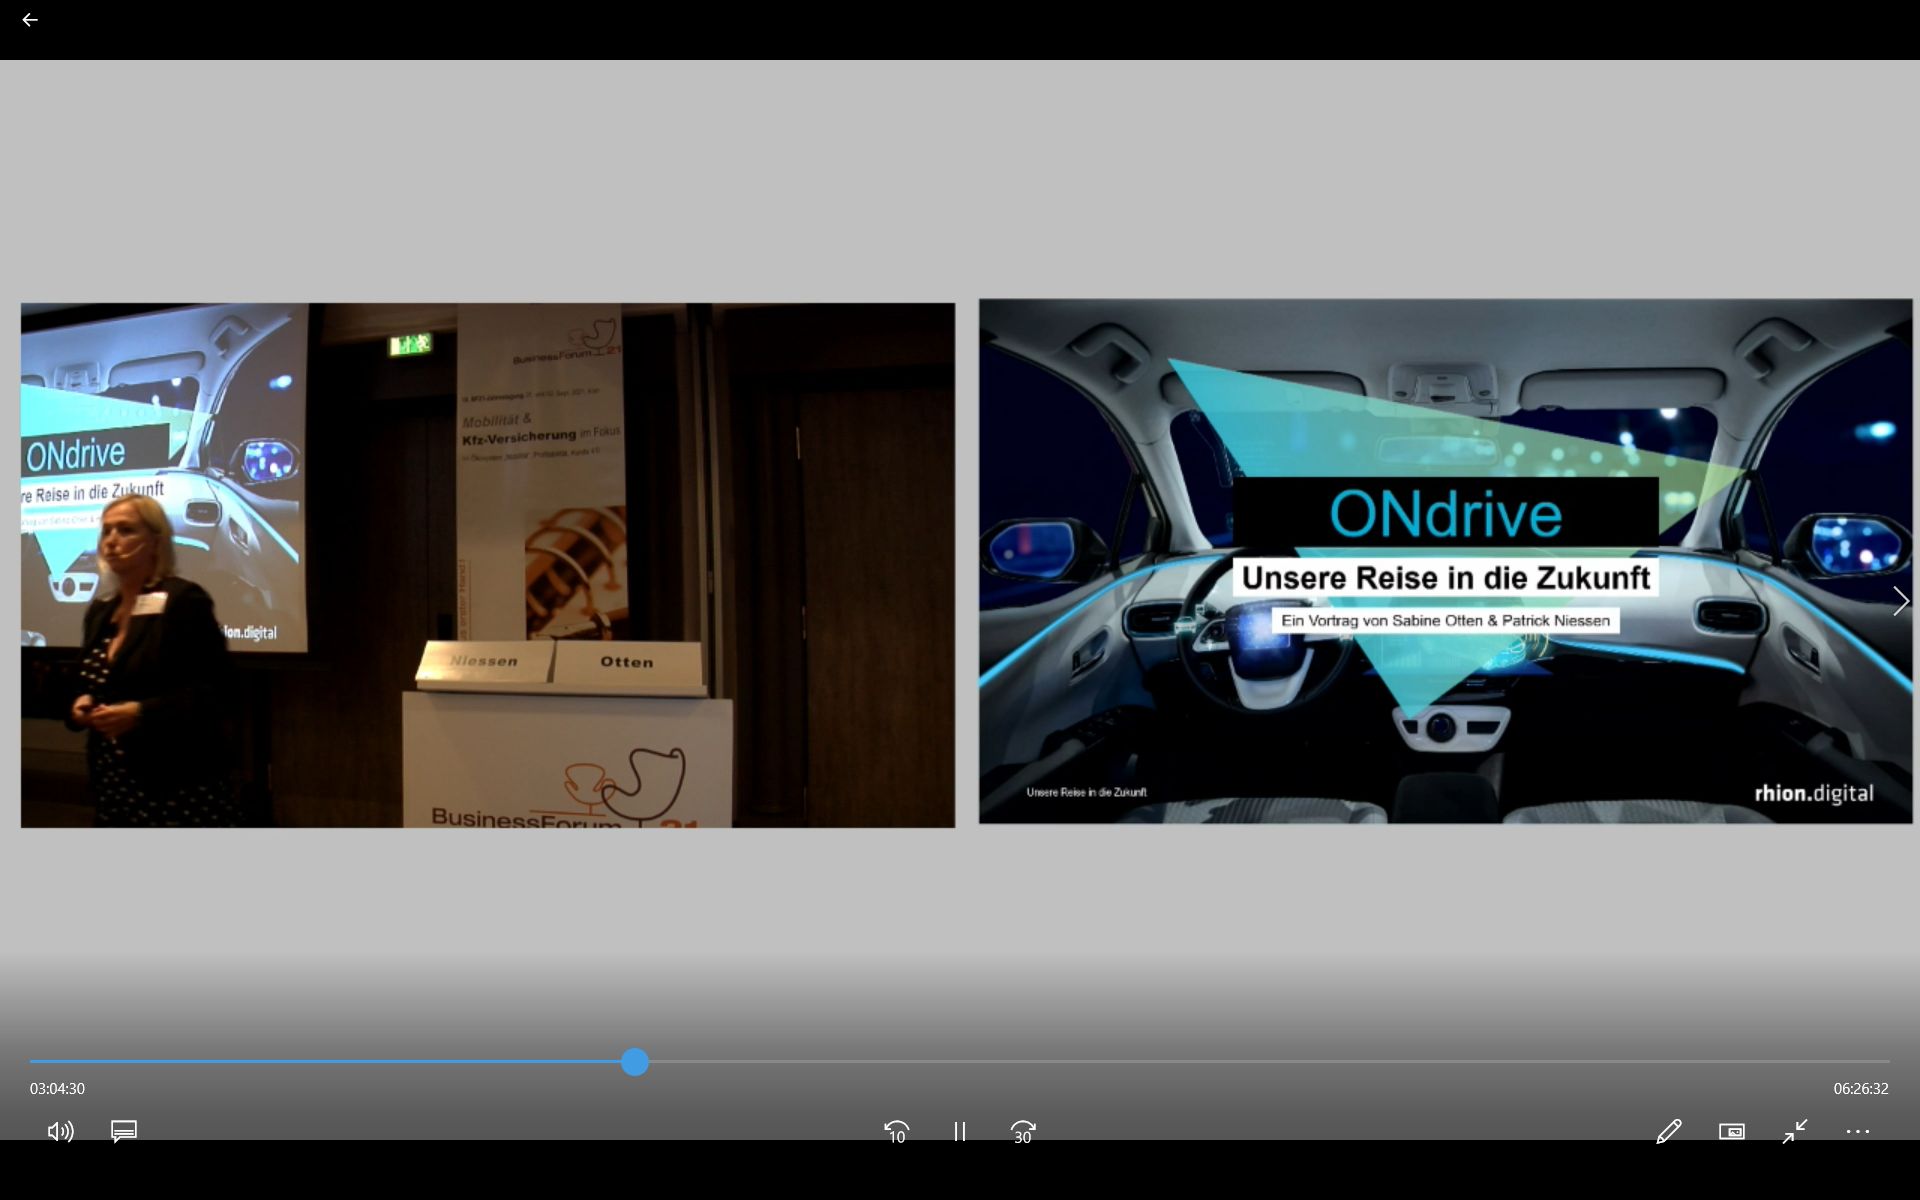
Task: Click the unplayed part of the seek bar
Action: click(x=1260, y=1062)
